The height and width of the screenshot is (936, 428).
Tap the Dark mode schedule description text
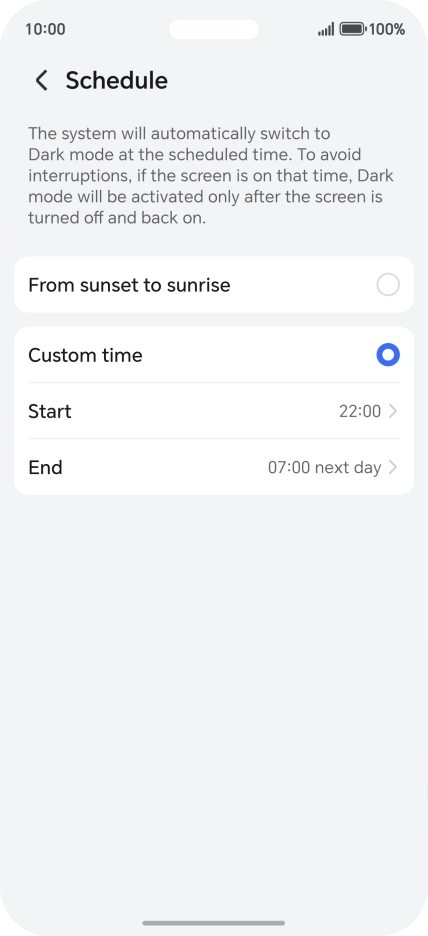pyautogui.click(x=211, y=176)
